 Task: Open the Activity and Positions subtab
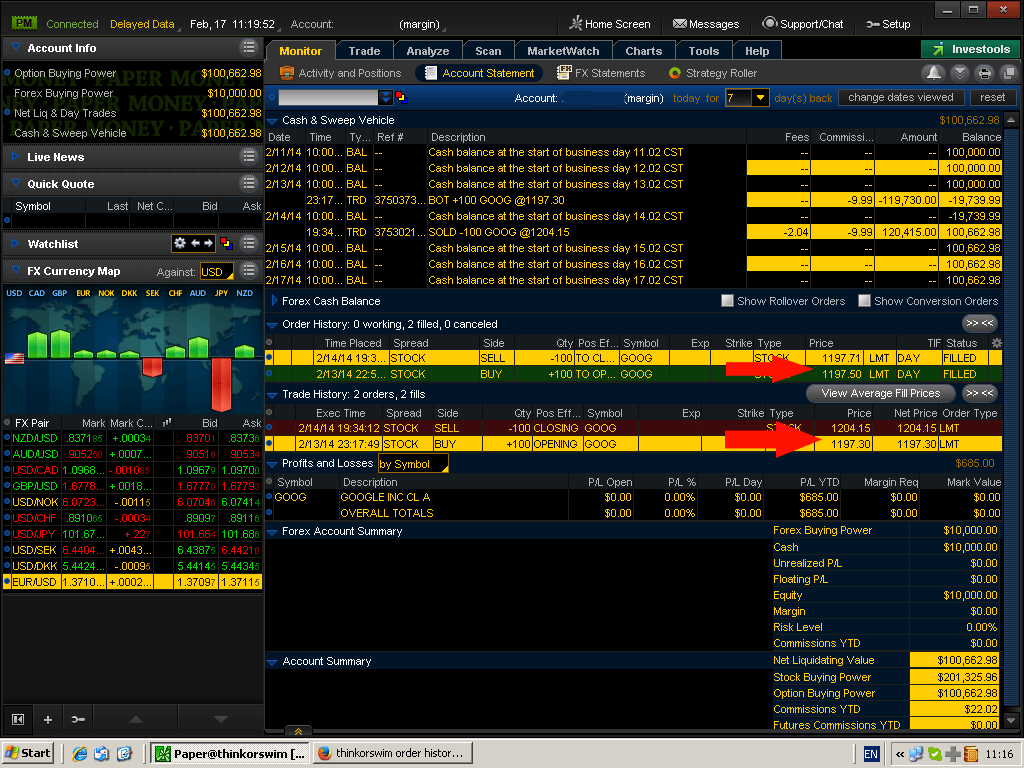[340, 73]
